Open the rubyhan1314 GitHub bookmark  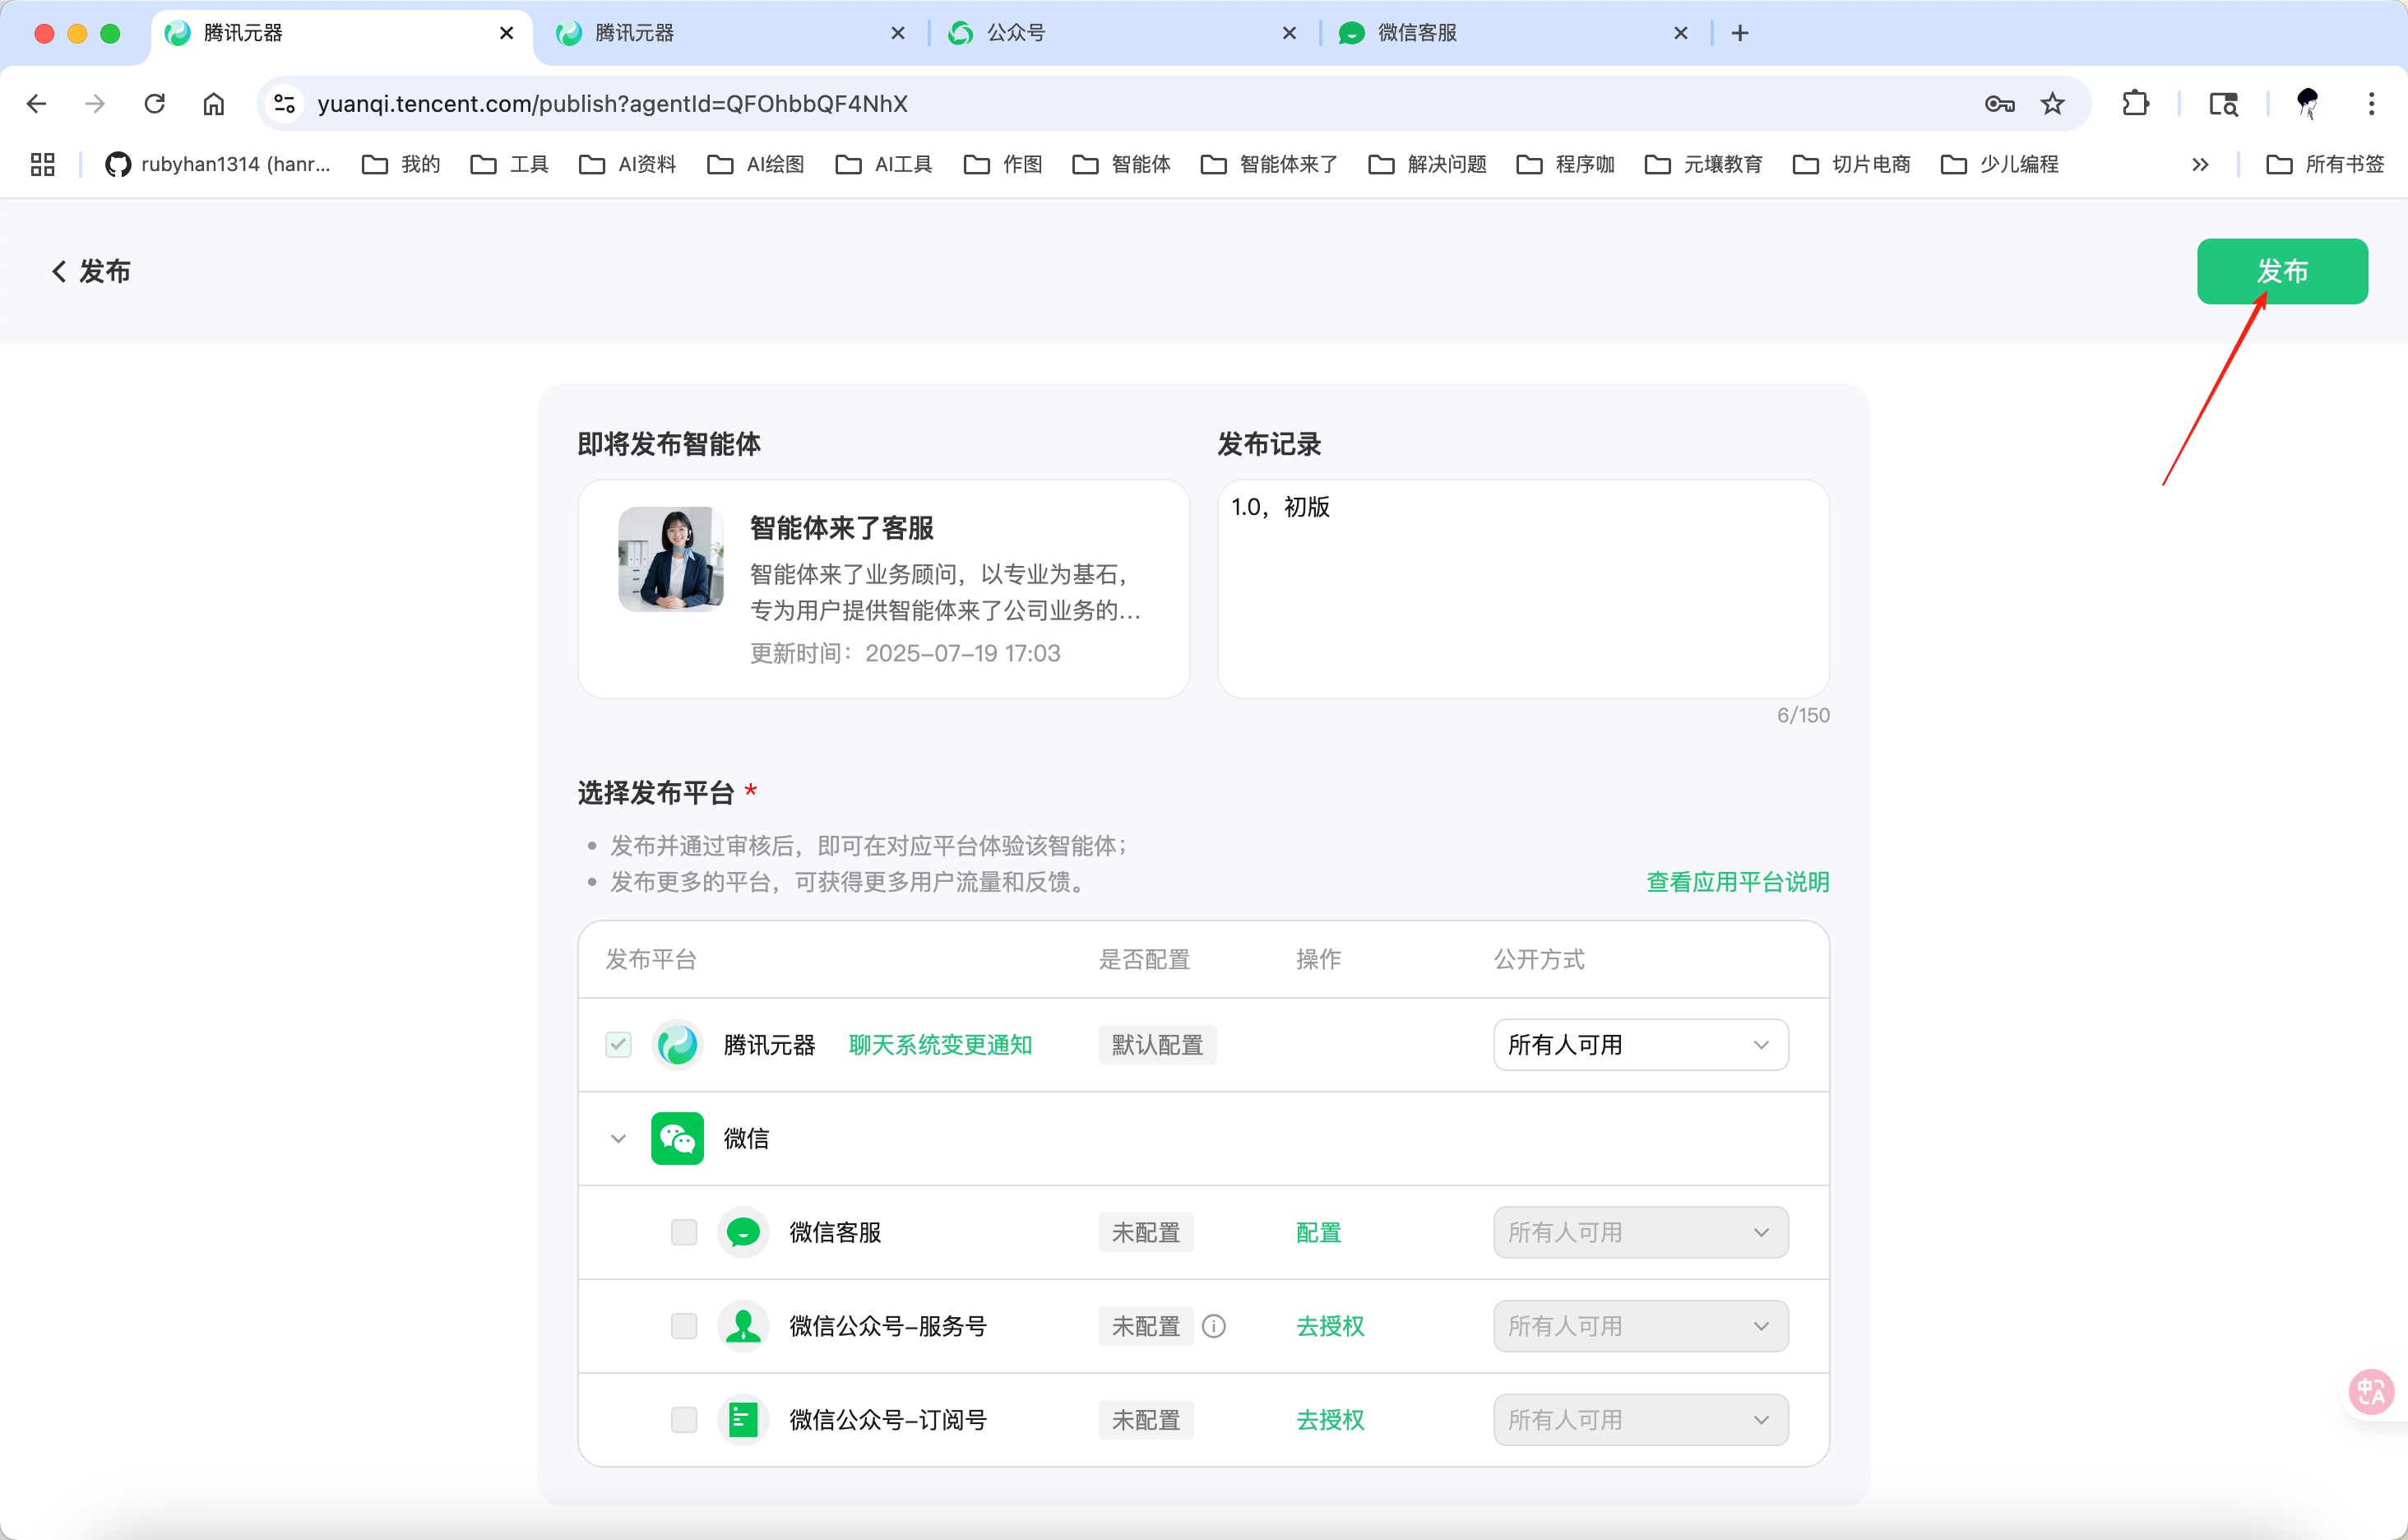[x=218, y=164]
